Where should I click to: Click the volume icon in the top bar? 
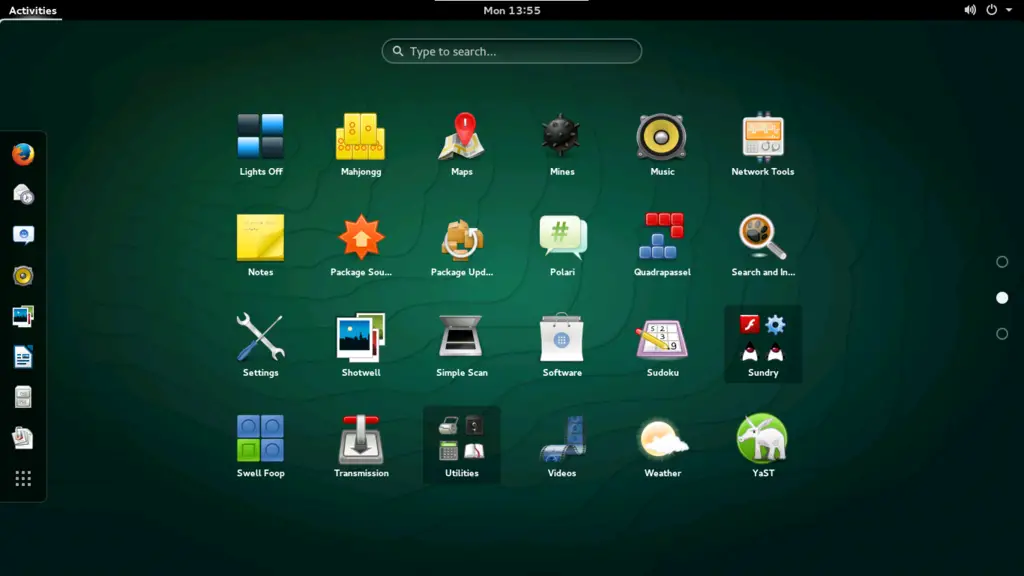[970, 10]
